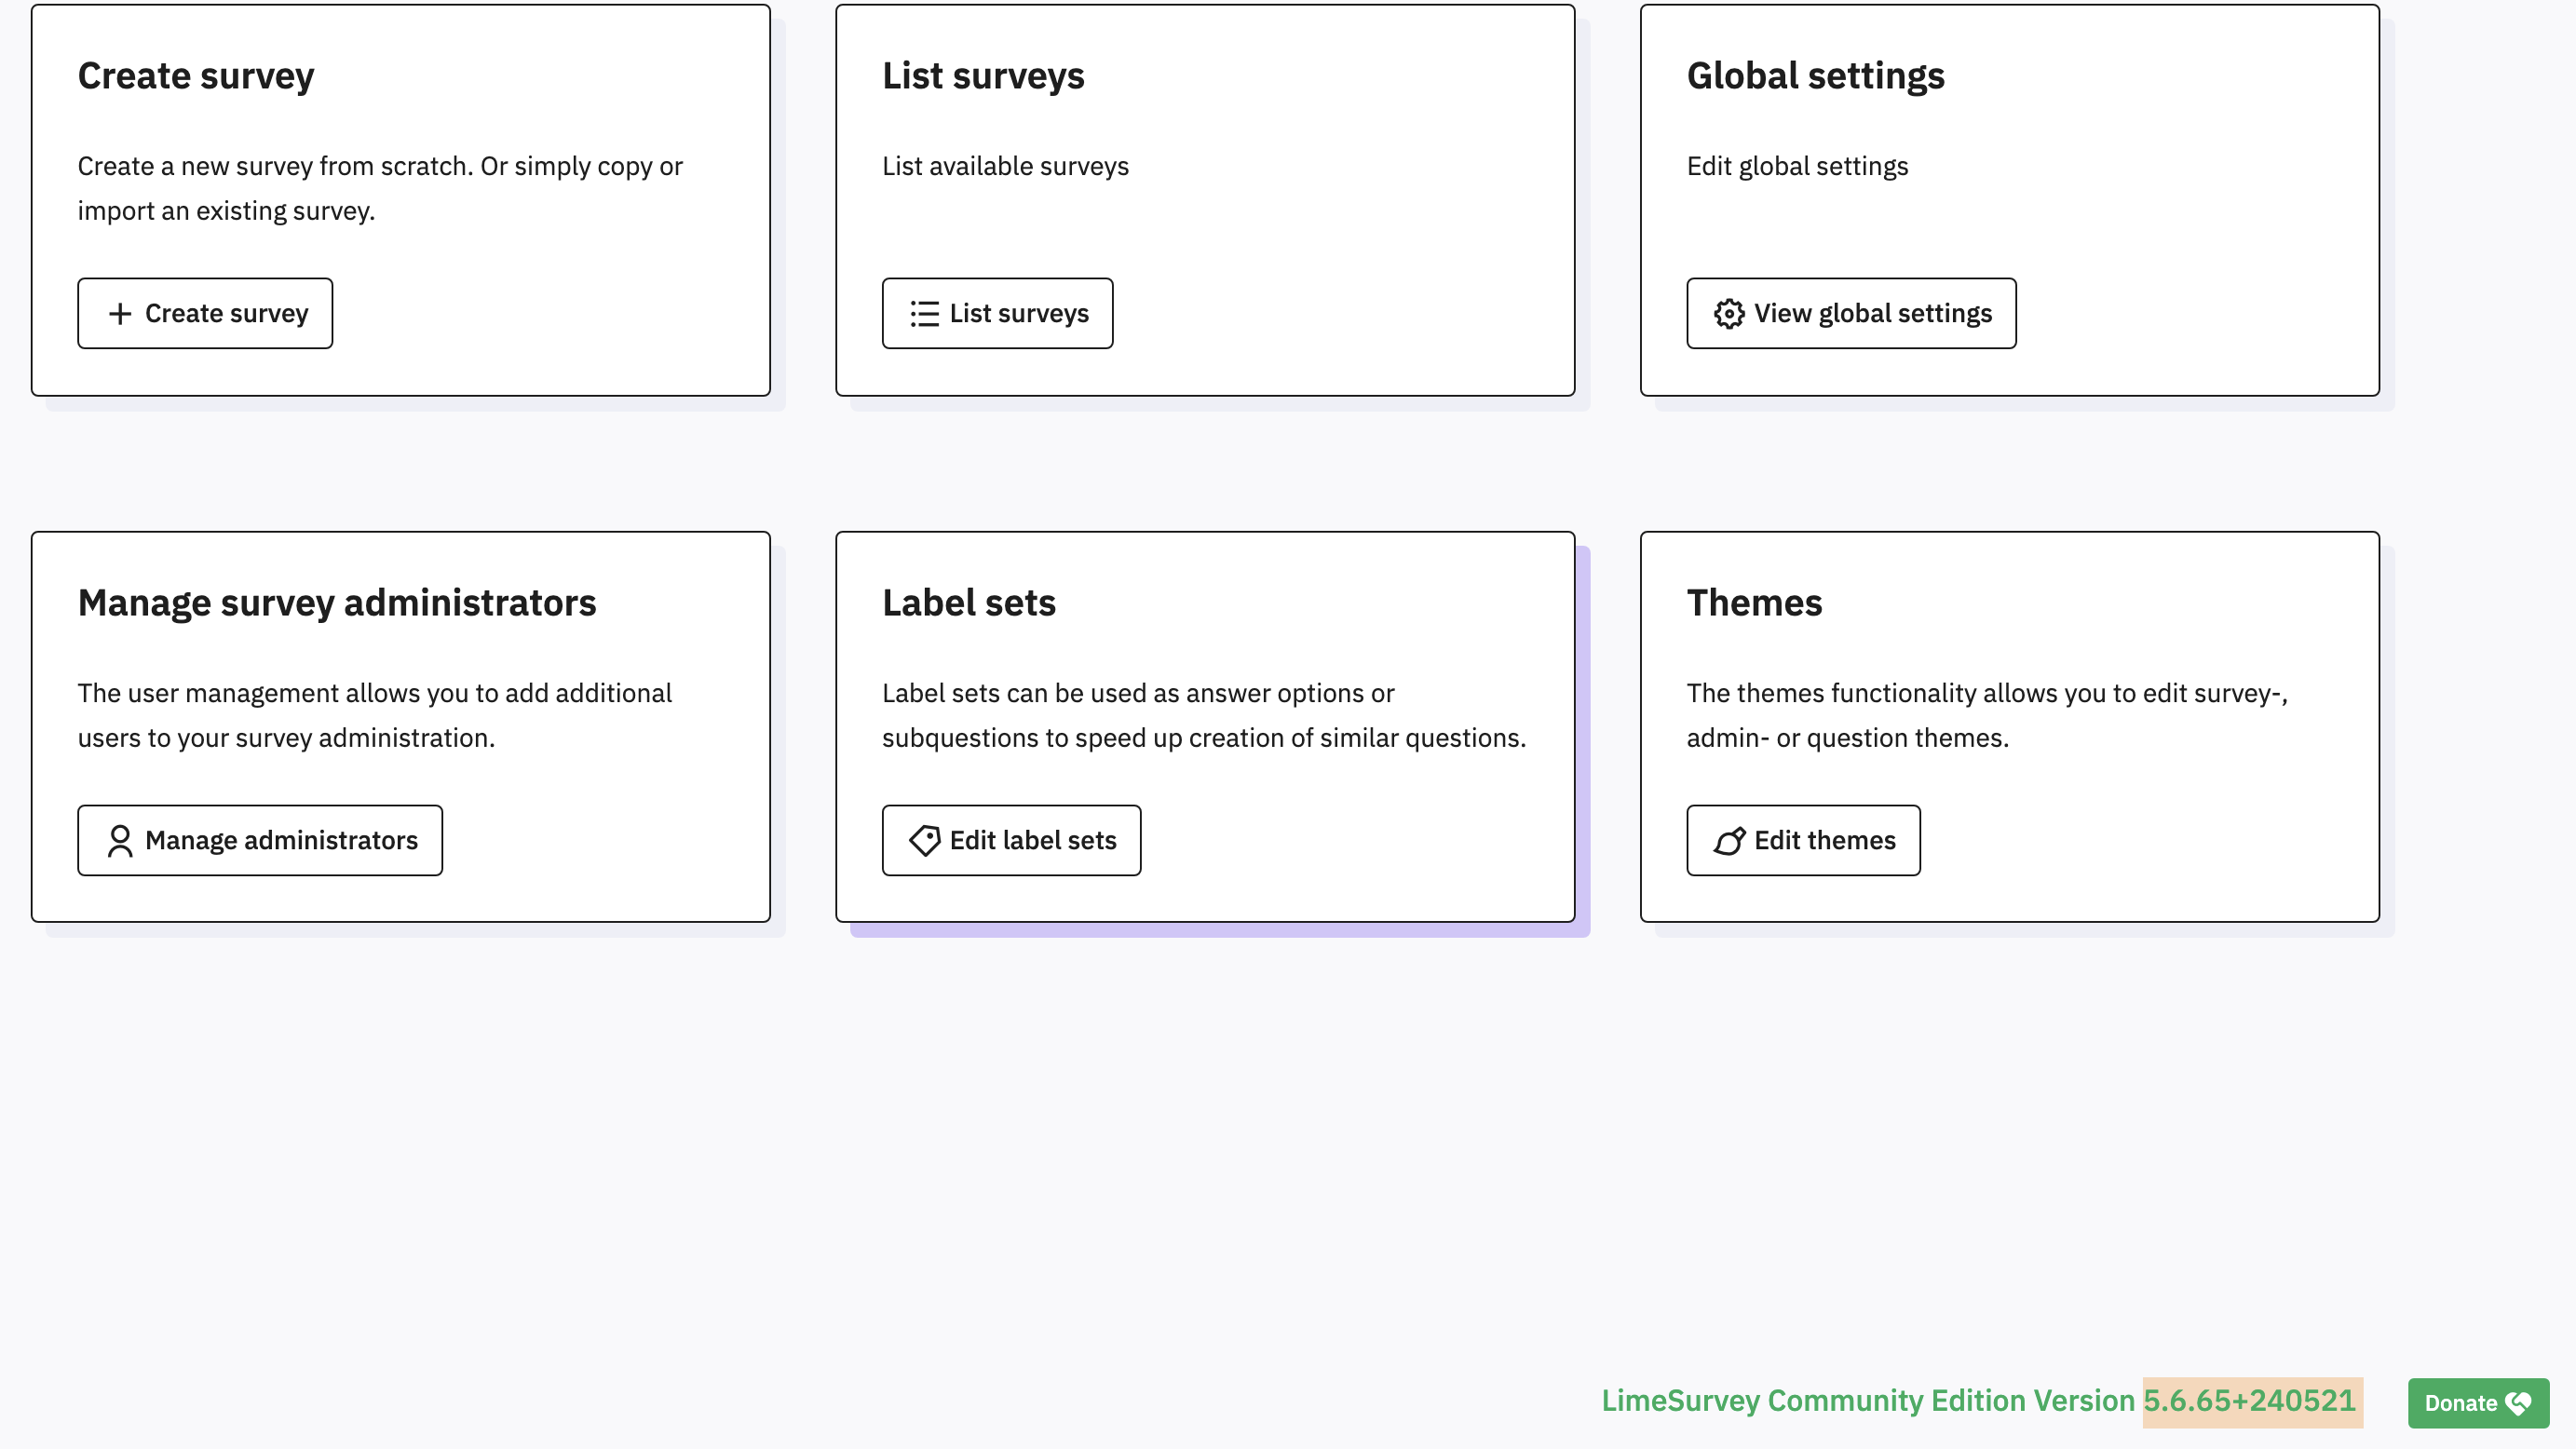Click the list icon on List surveys button

[924, 314]
